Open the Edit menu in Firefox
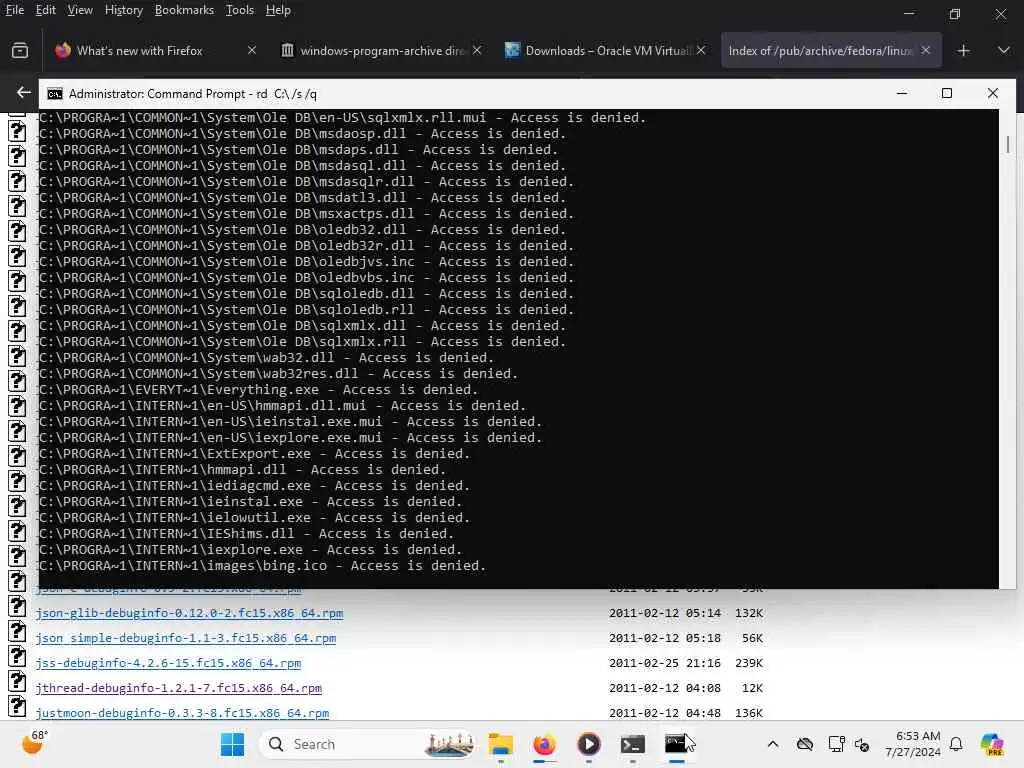The width and height of the screenshot is (1024, 768). pos(45,10)
